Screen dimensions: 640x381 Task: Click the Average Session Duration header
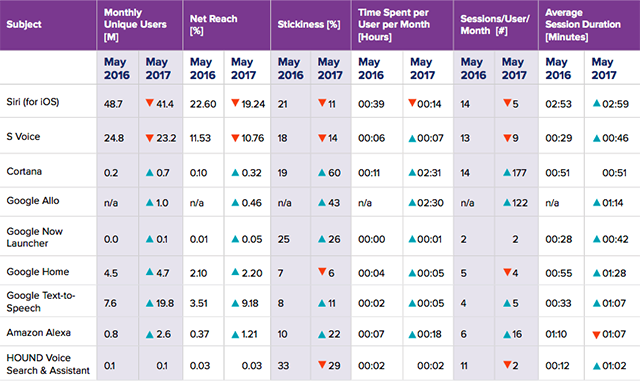[582, 25]
